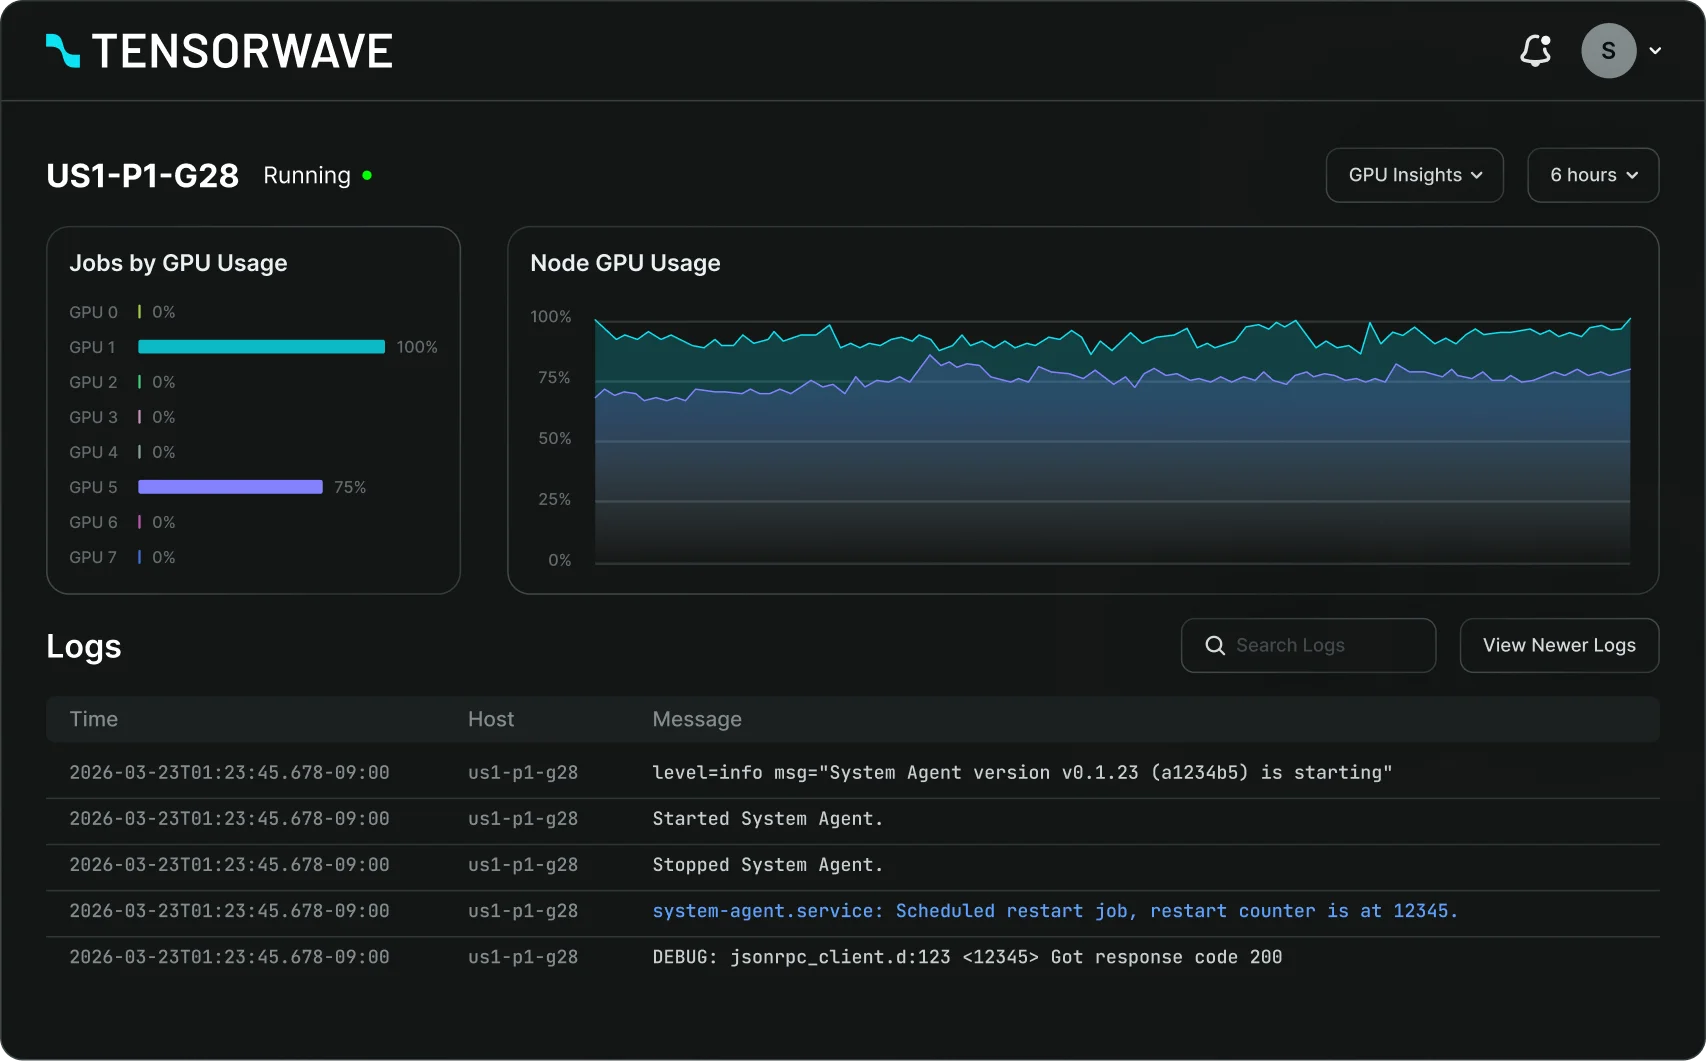Click the US1-P1-G28 node title
The image size is (1706, 1061).
[143, 176]
